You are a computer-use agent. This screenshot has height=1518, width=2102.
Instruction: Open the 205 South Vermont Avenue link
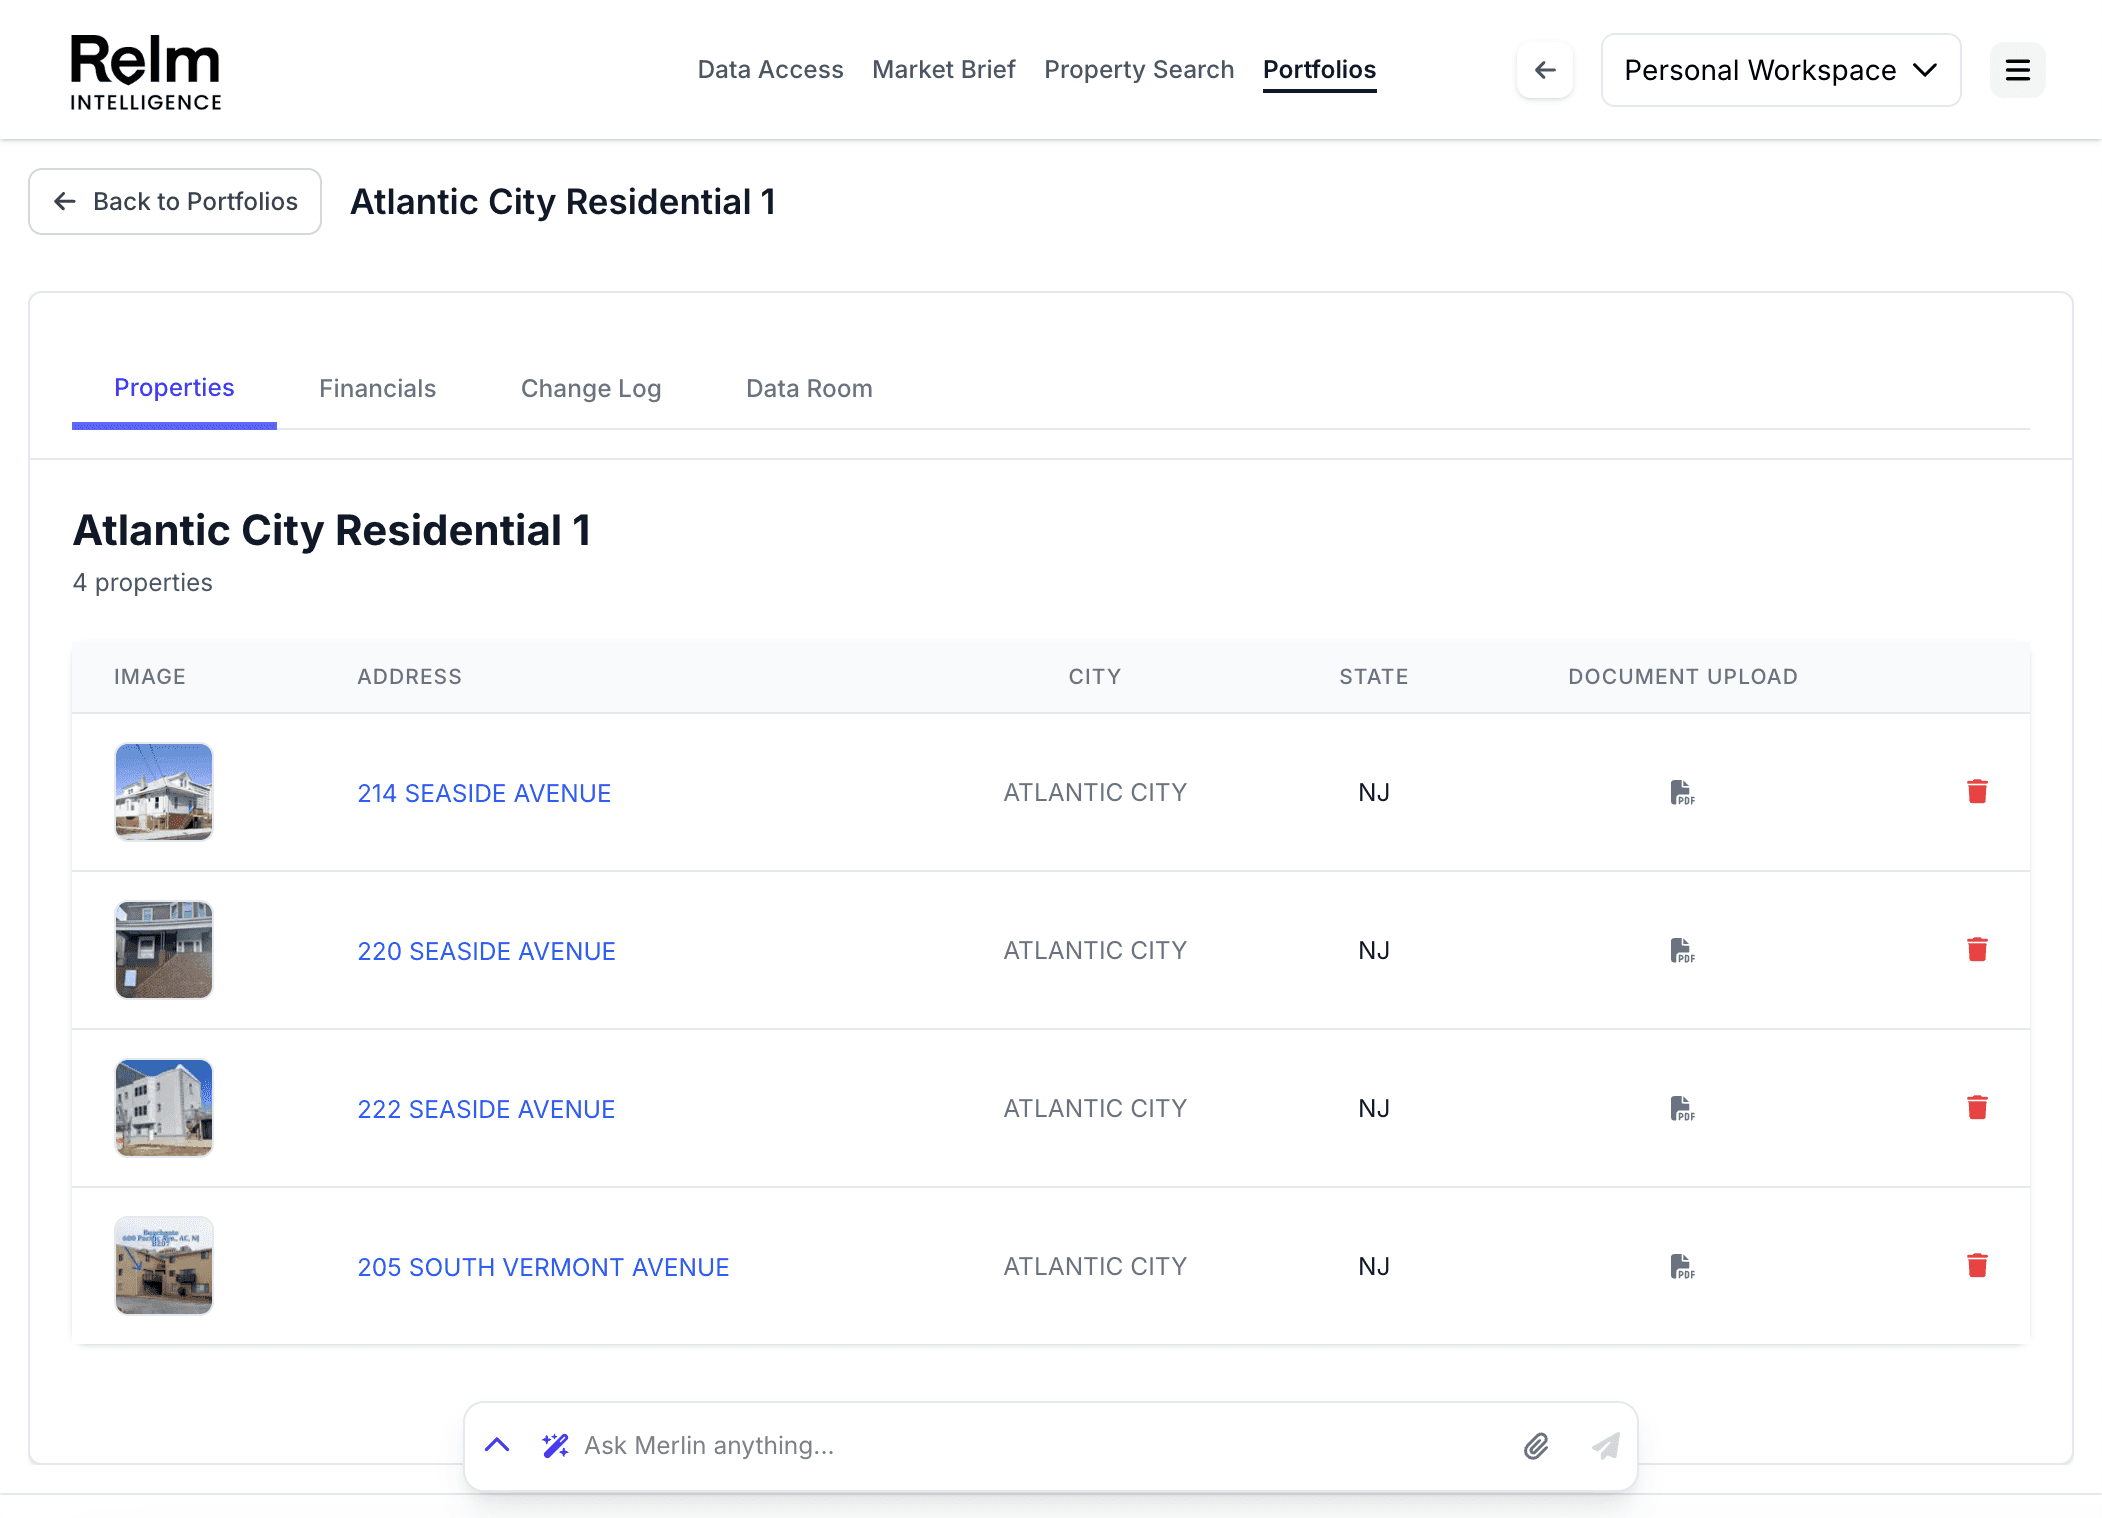click(543, 1267)
